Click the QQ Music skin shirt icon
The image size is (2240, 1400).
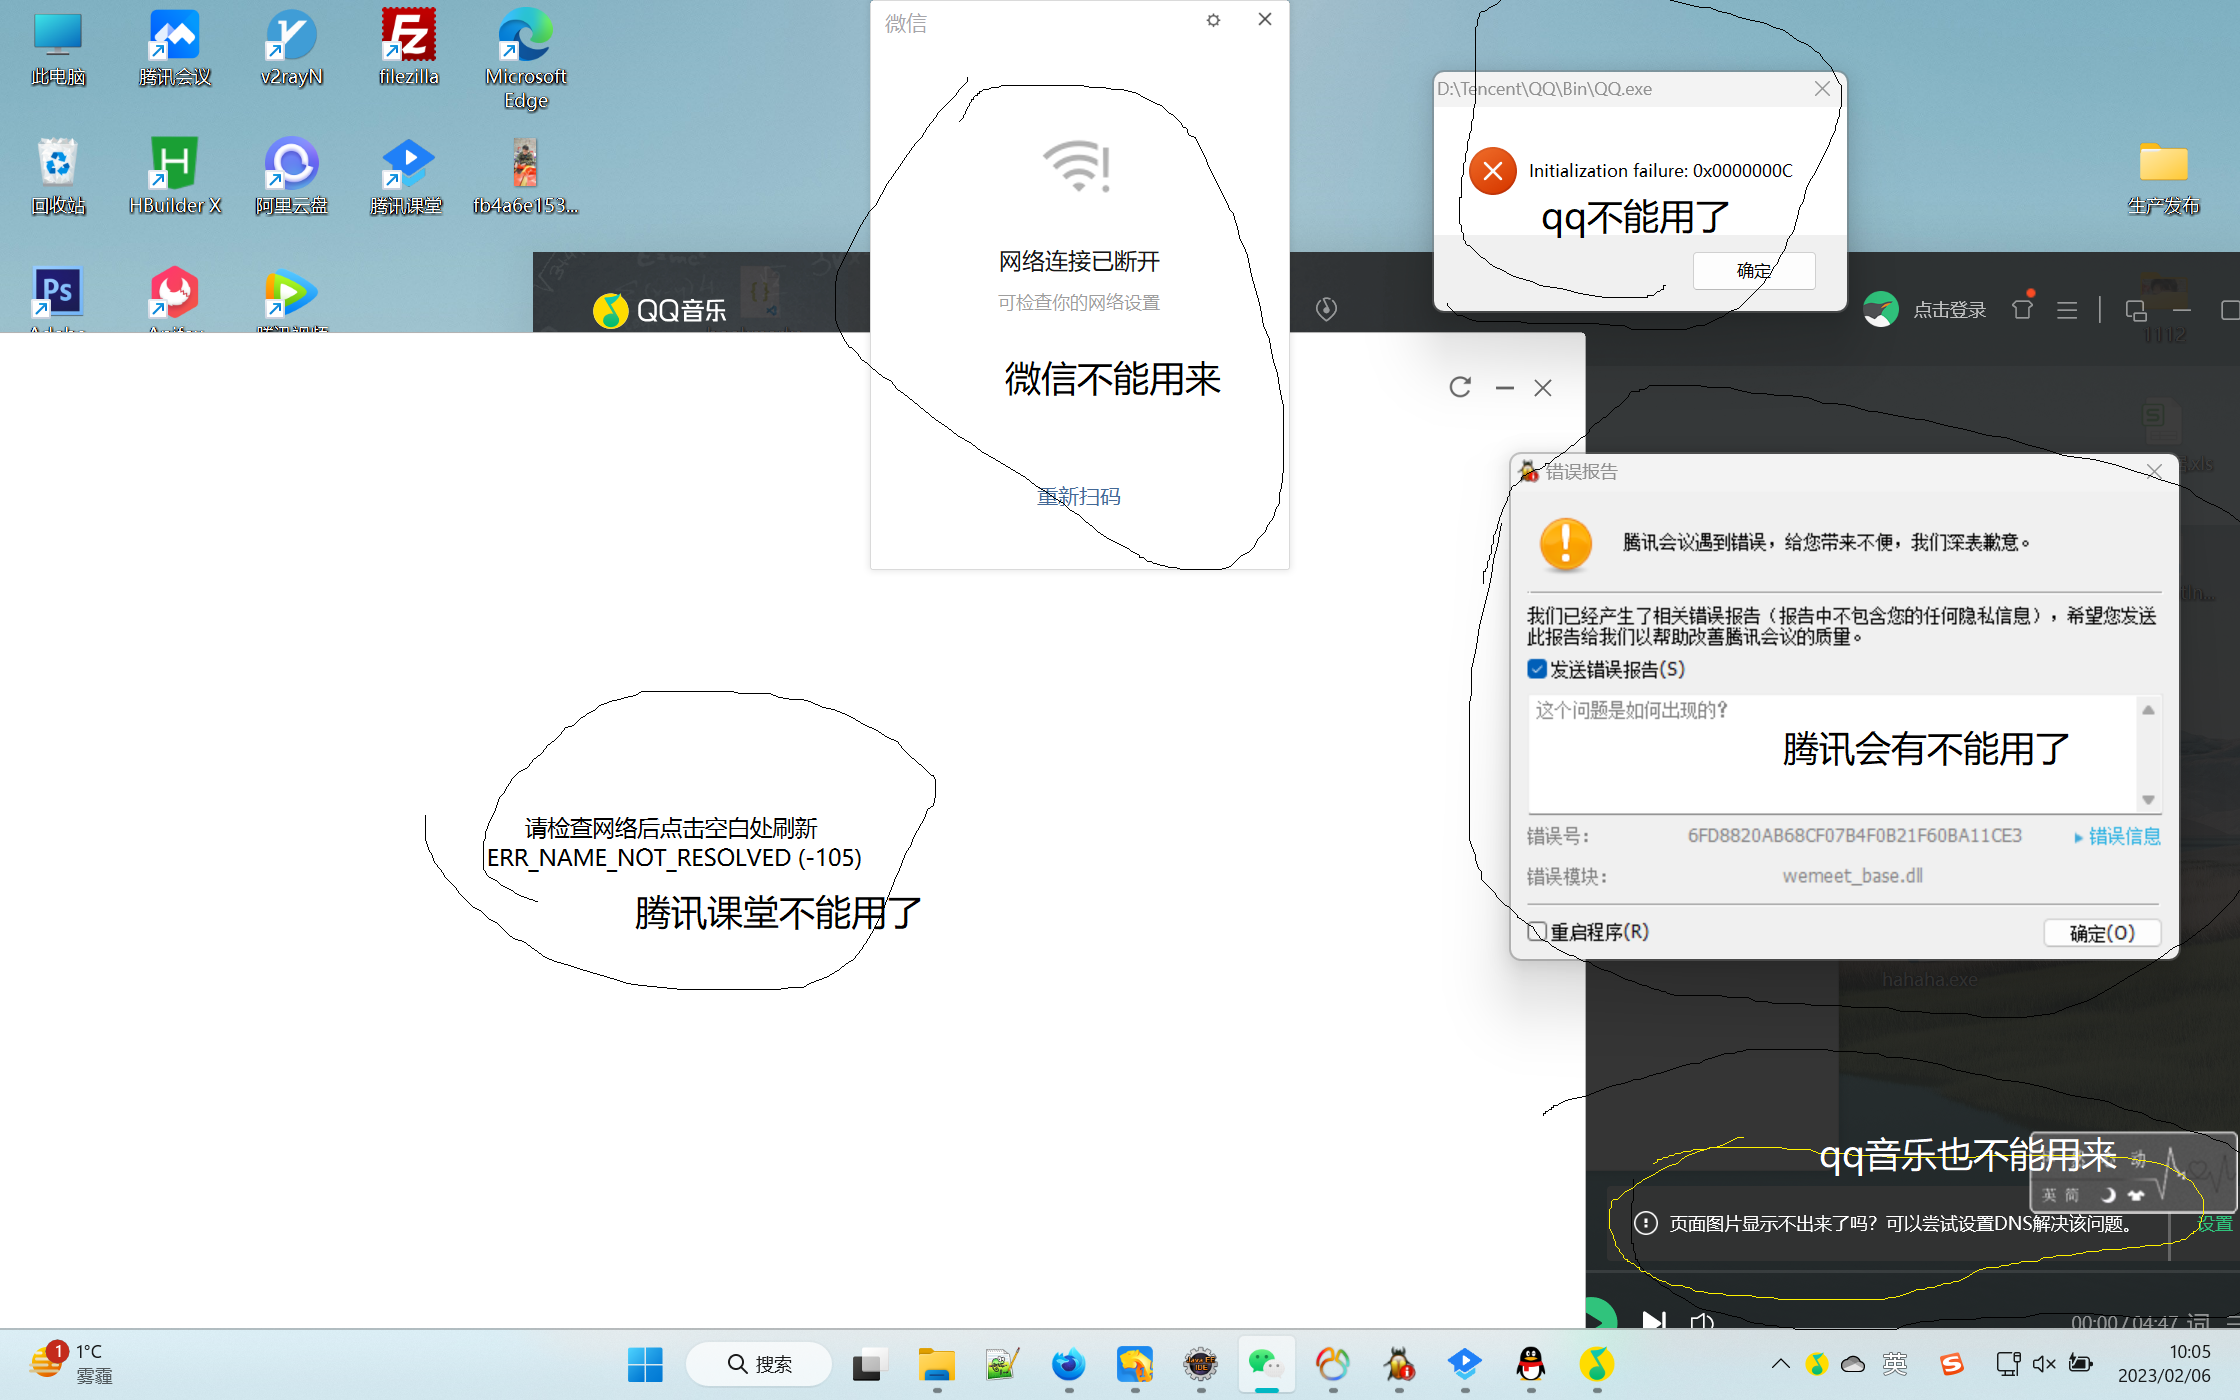click(x=2022, y=310)
